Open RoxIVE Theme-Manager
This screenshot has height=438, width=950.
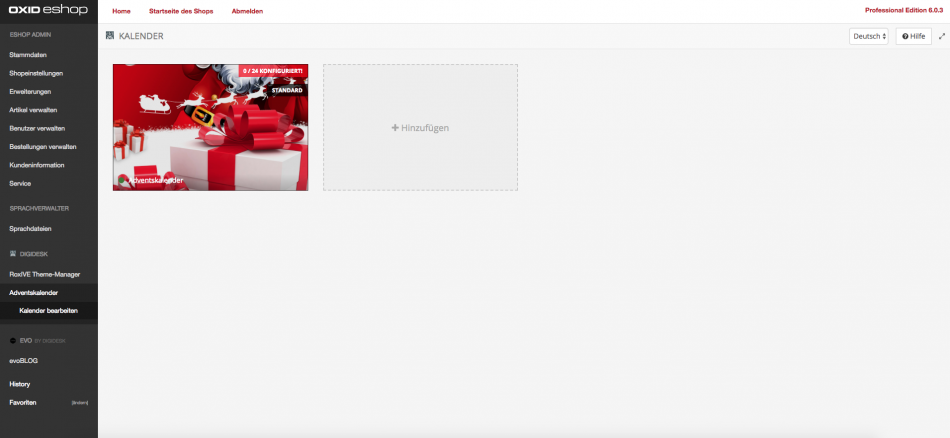point(44,274)
